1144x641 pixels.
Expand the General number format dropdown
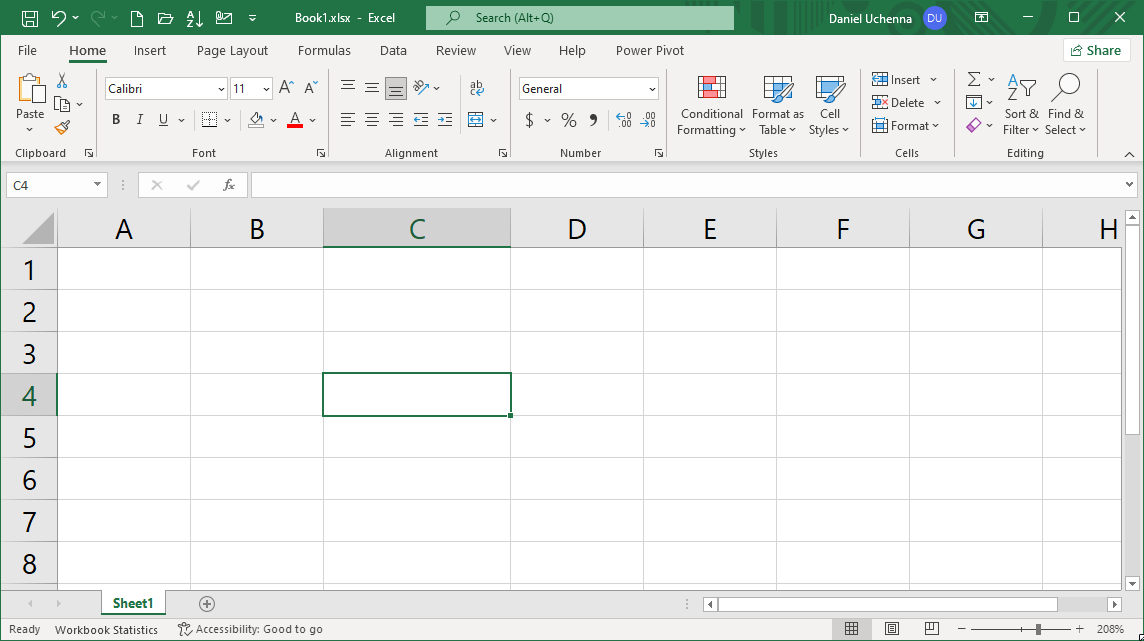pos(652,89)
